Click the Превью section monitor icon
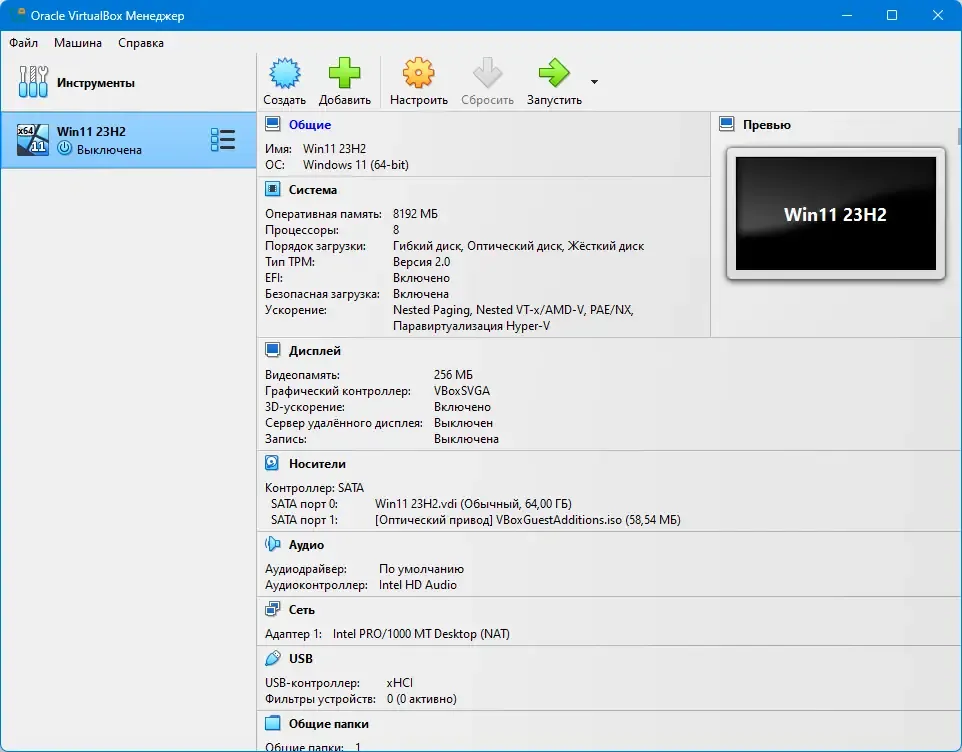Image resolution: width=962 pixels, height=752 pixels. tap(727, 124)
